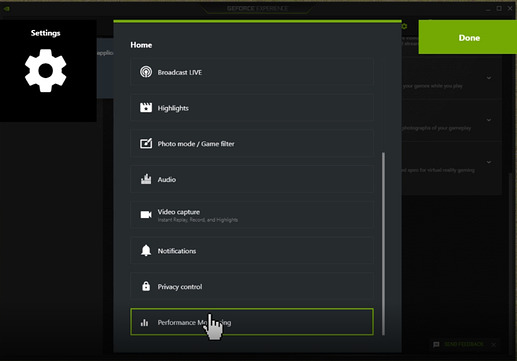Click the Audio levels icon

146,179
